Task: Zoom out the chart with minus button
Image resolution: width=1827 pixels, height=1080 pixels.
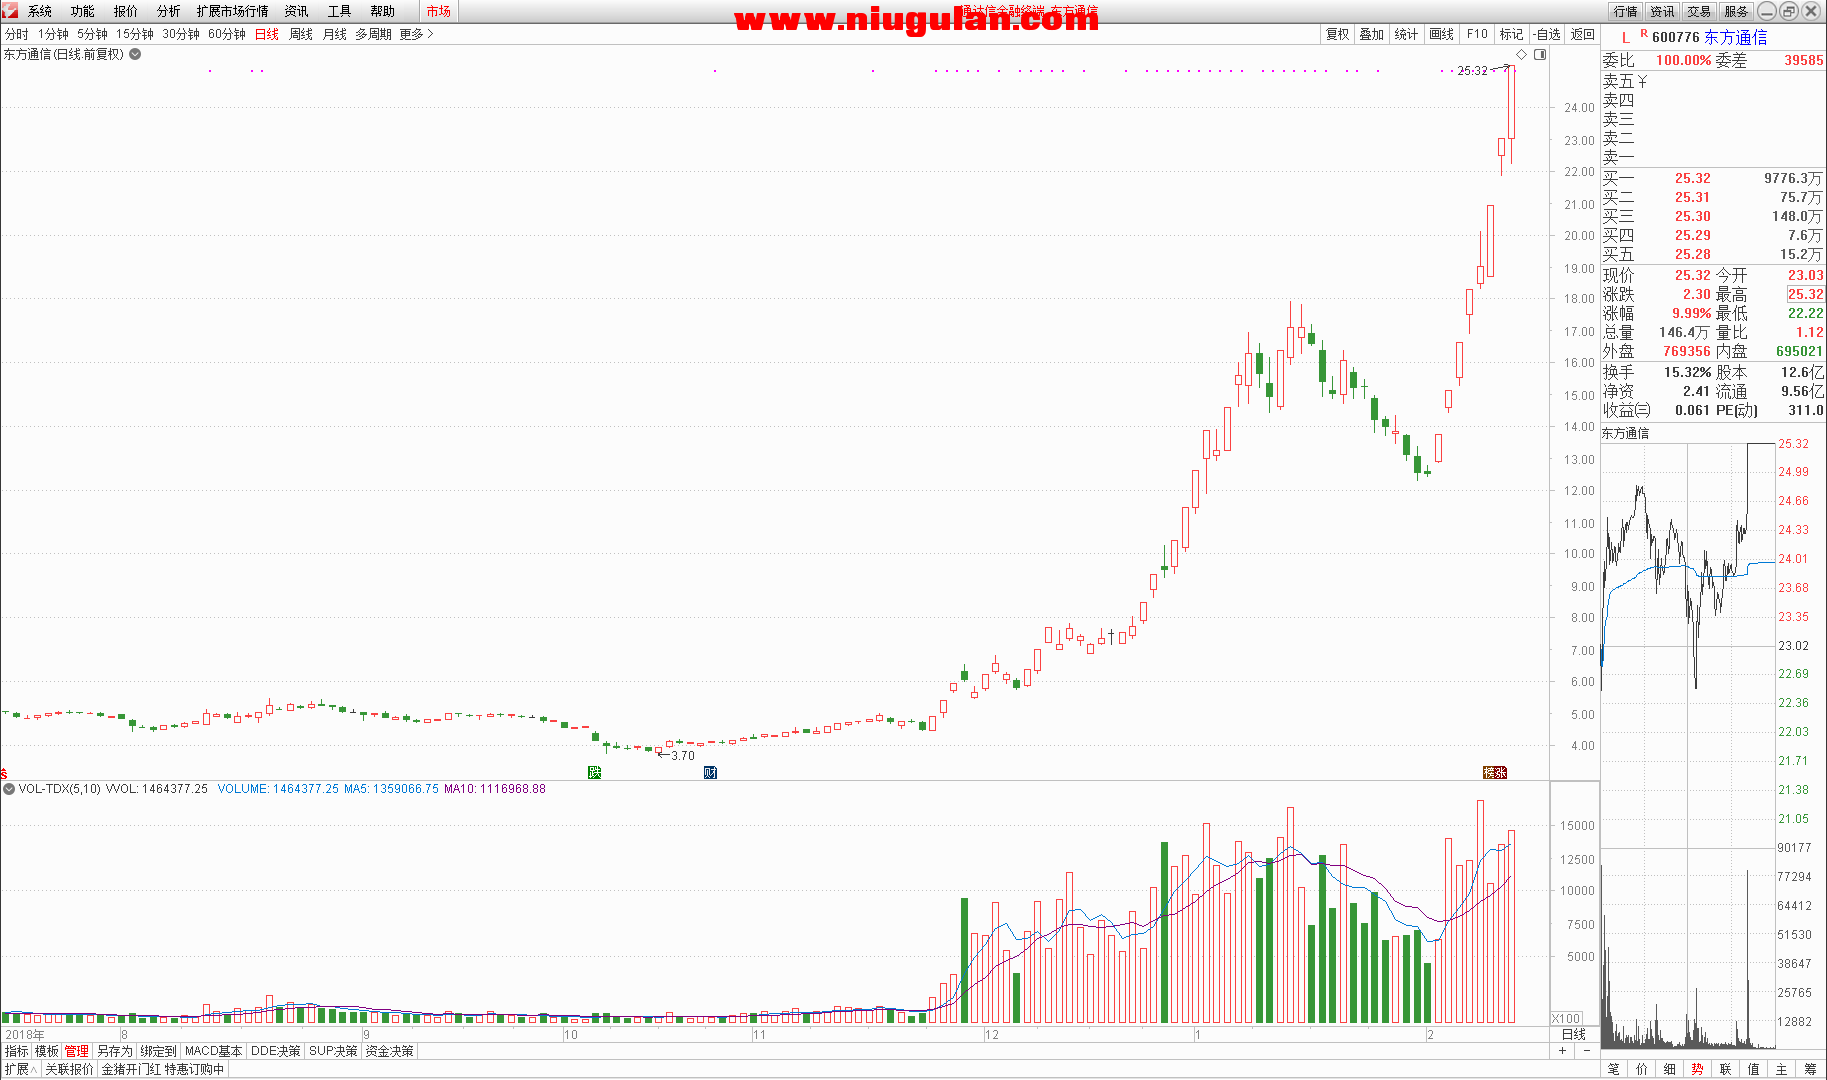Action: (1586, 1051)
